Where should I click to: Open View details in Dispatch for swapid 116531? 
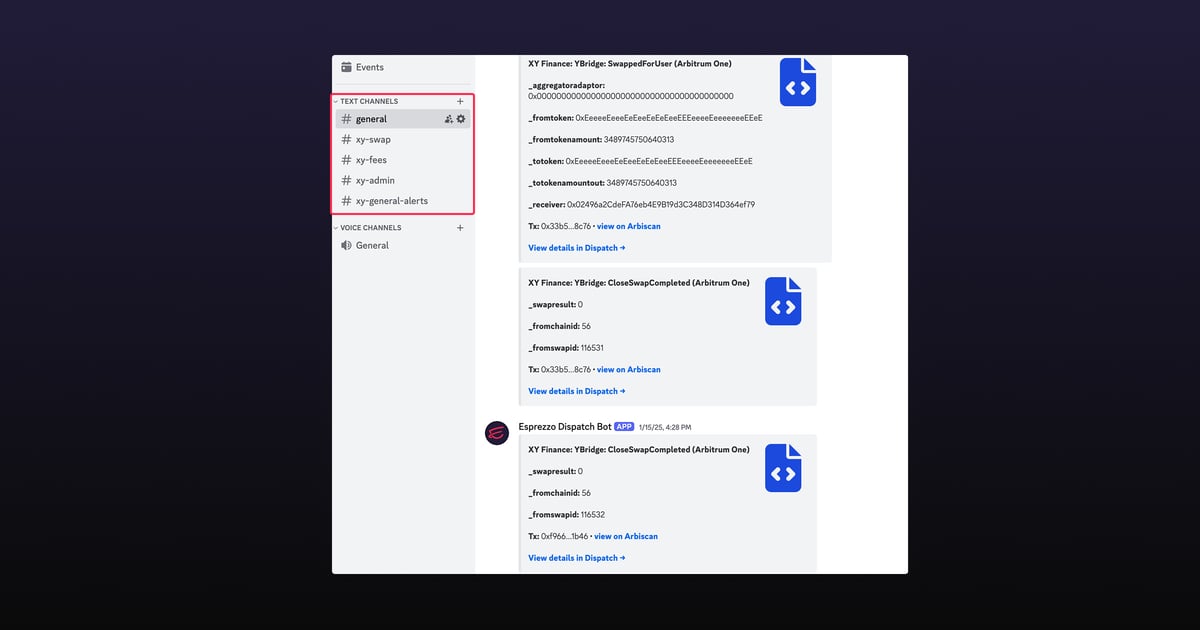577,391
